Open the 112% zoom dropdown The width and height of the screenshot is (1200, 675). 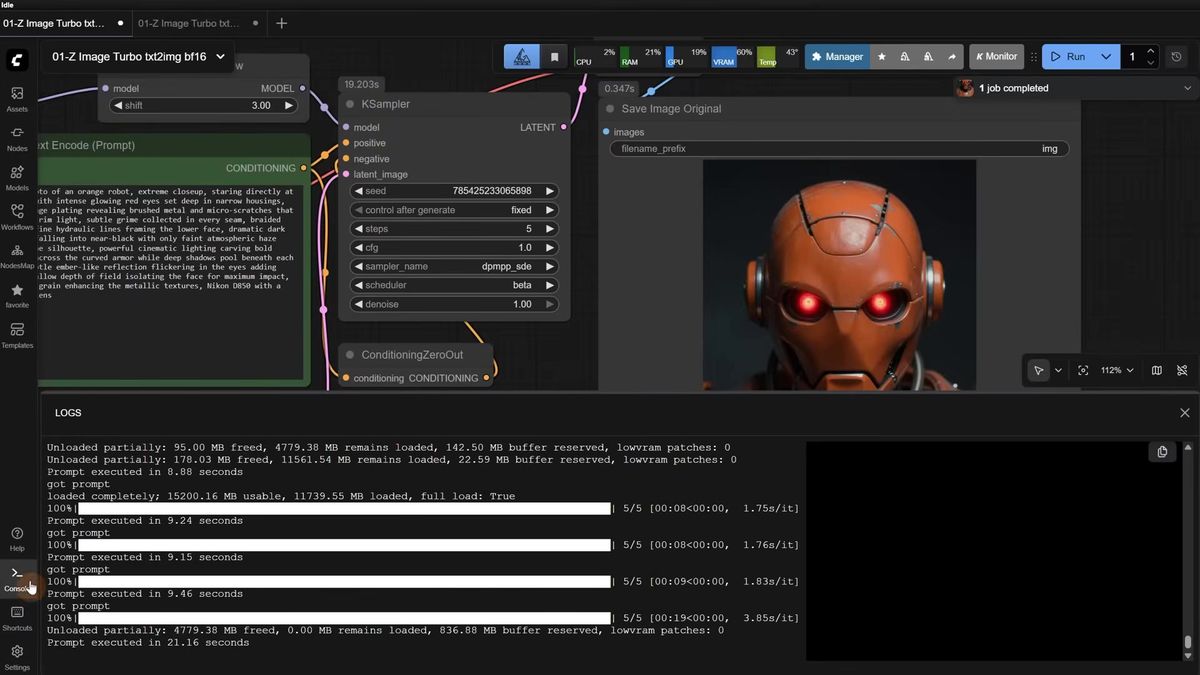tap(1117, 370)
